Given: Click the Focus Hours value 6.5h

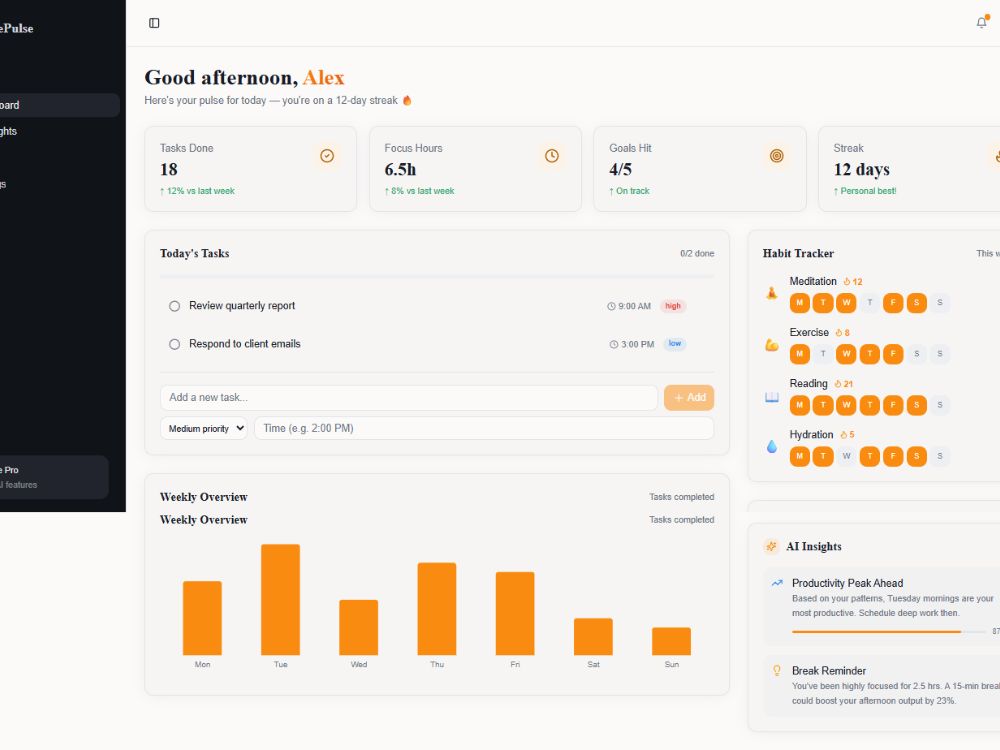Looking at the screenshot, I should point(400,170).
